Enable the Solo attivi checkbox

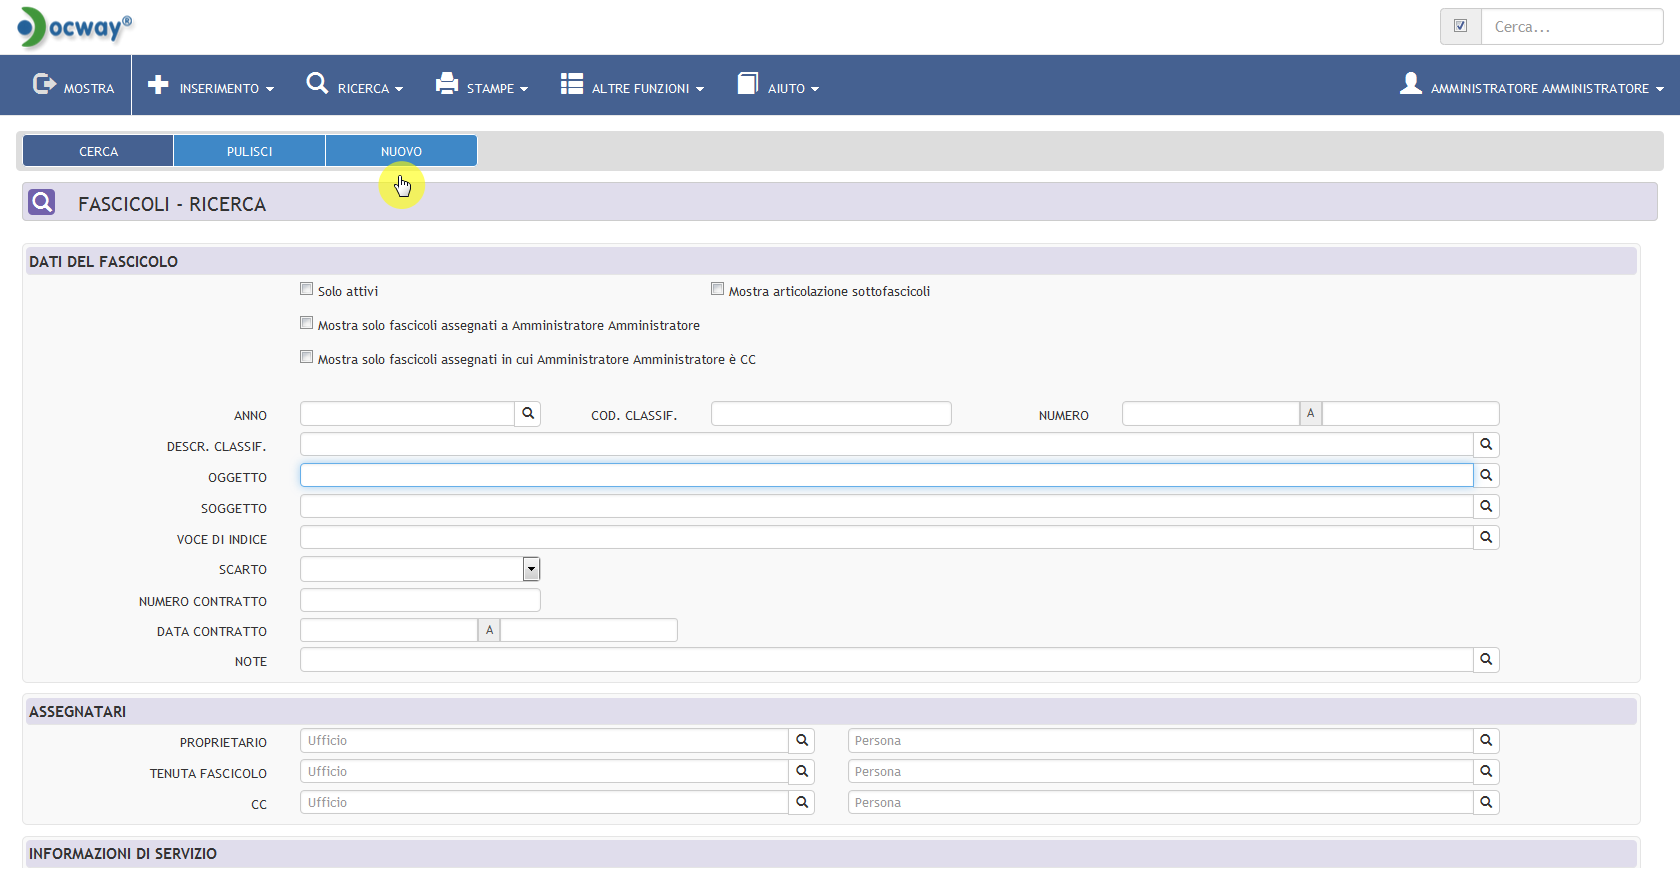tap(307, 289)
